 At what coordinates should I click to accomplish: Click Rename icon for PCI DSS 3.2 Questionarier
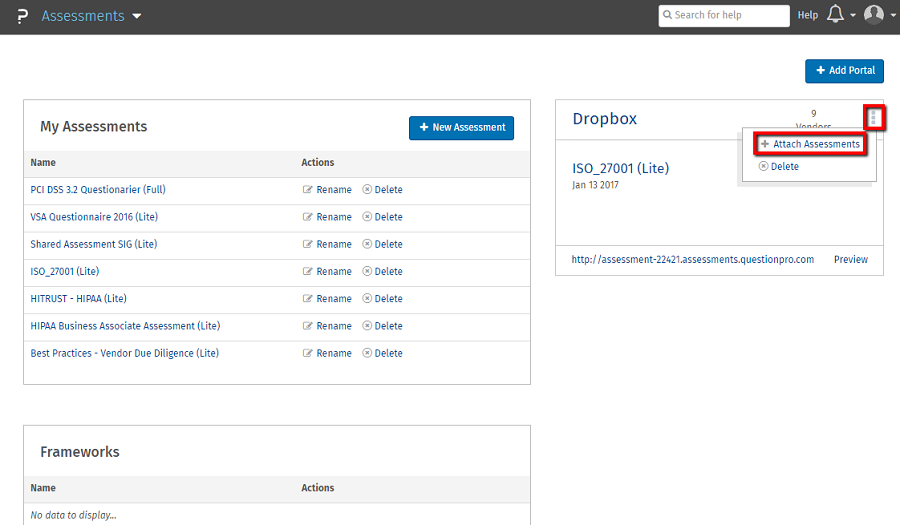click(308, 190)
